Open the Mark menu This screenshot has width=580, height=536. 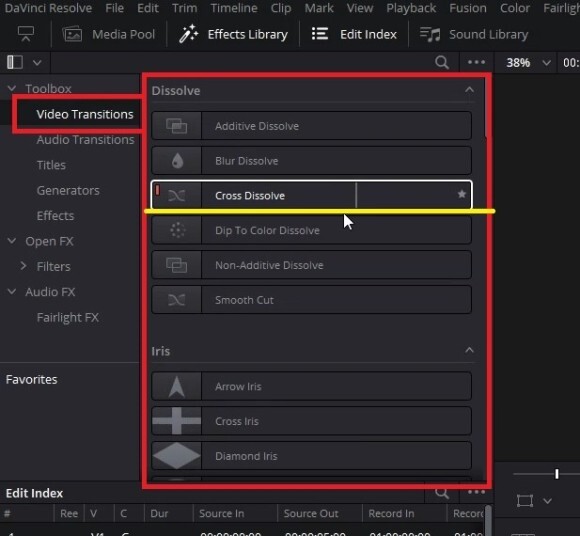coord(319,8)
